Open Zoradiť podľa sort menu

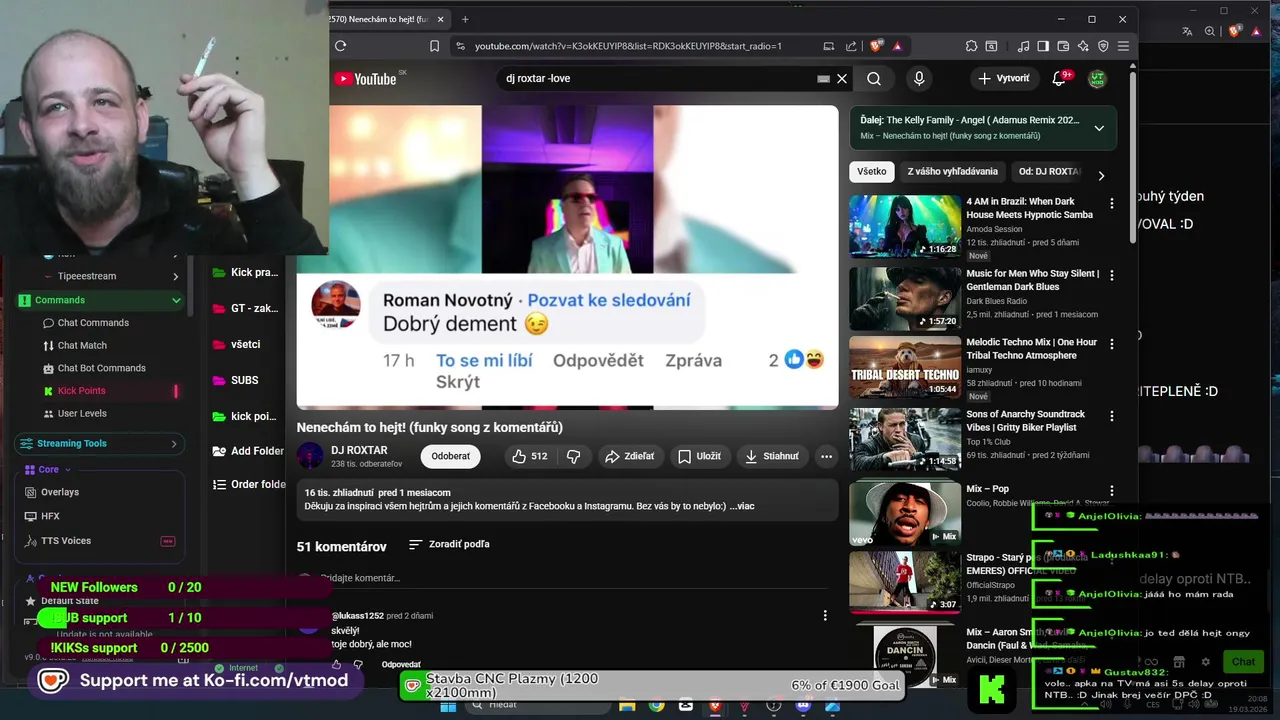449,544
